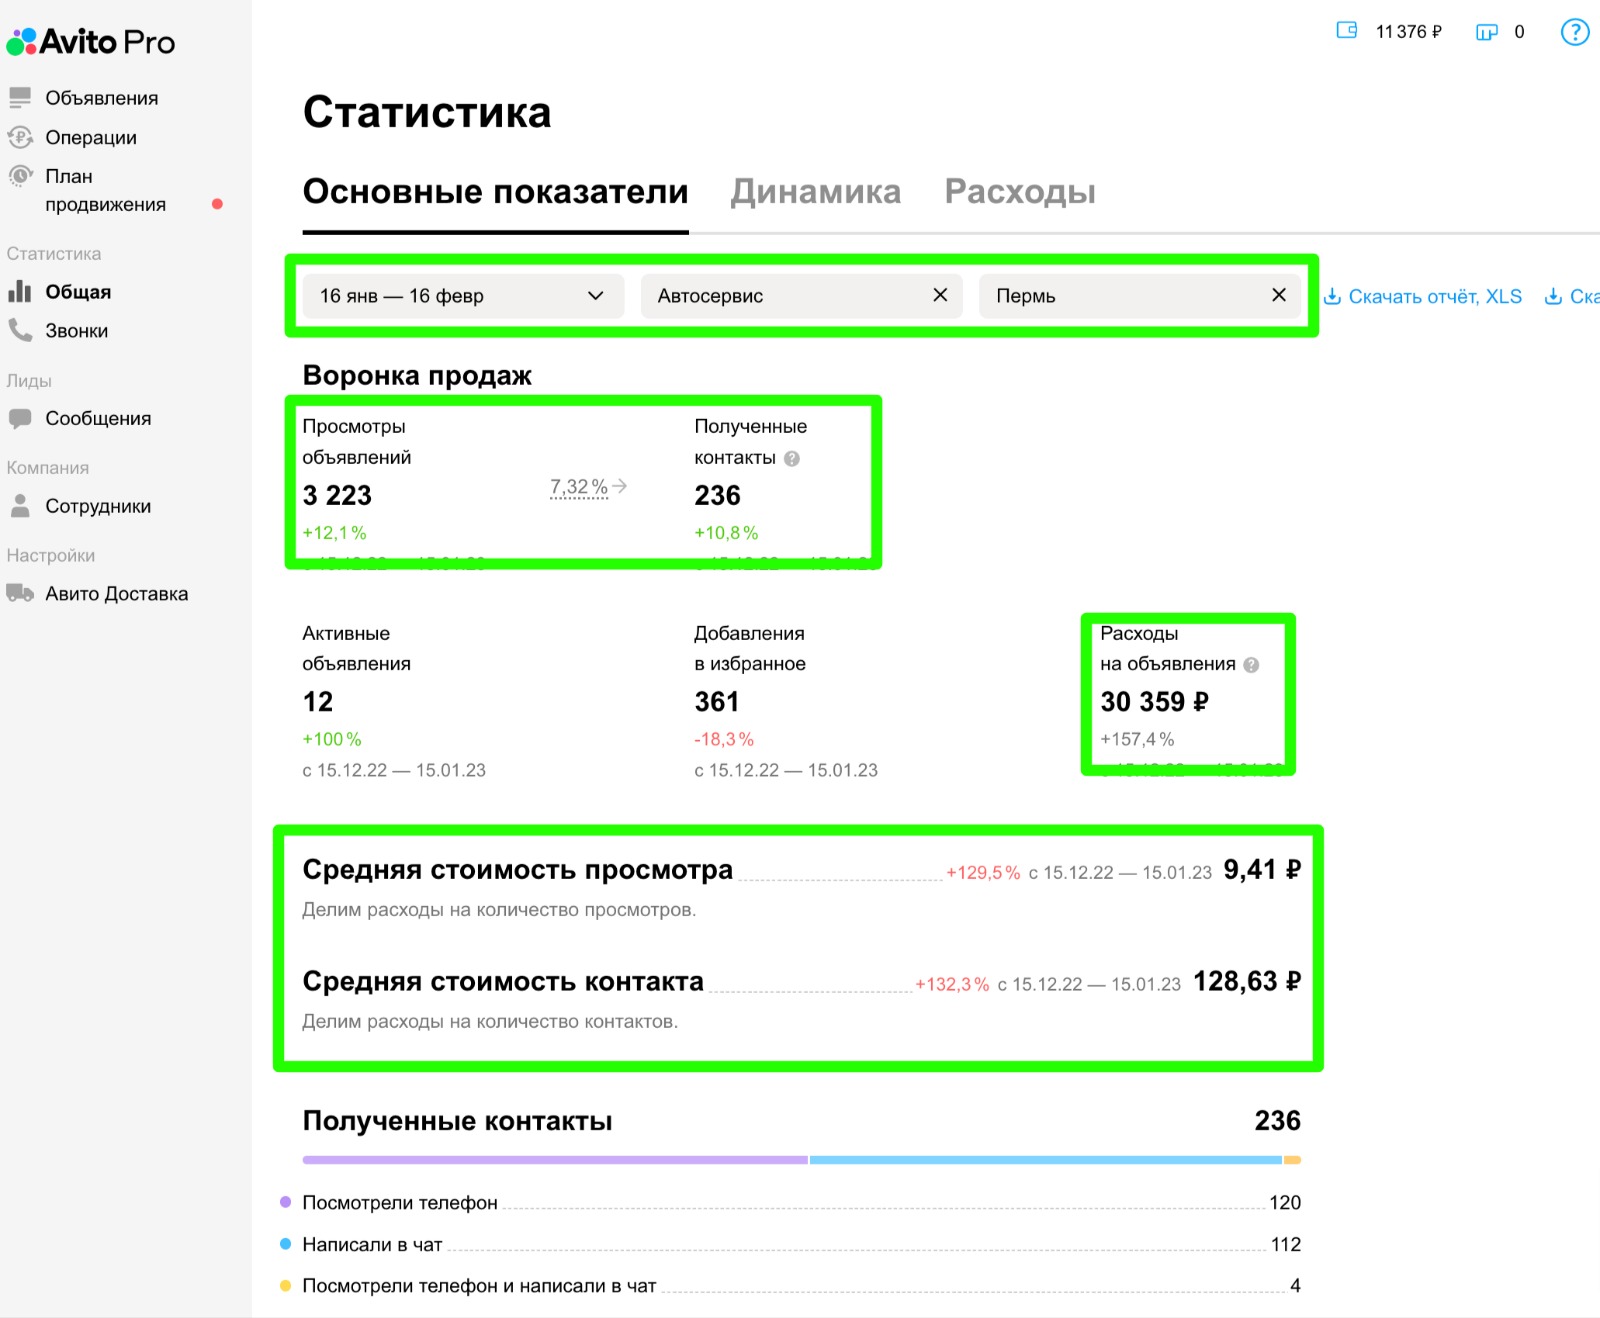
Task: Select the Основные показатели tab
Action: (x=495, y=191)
